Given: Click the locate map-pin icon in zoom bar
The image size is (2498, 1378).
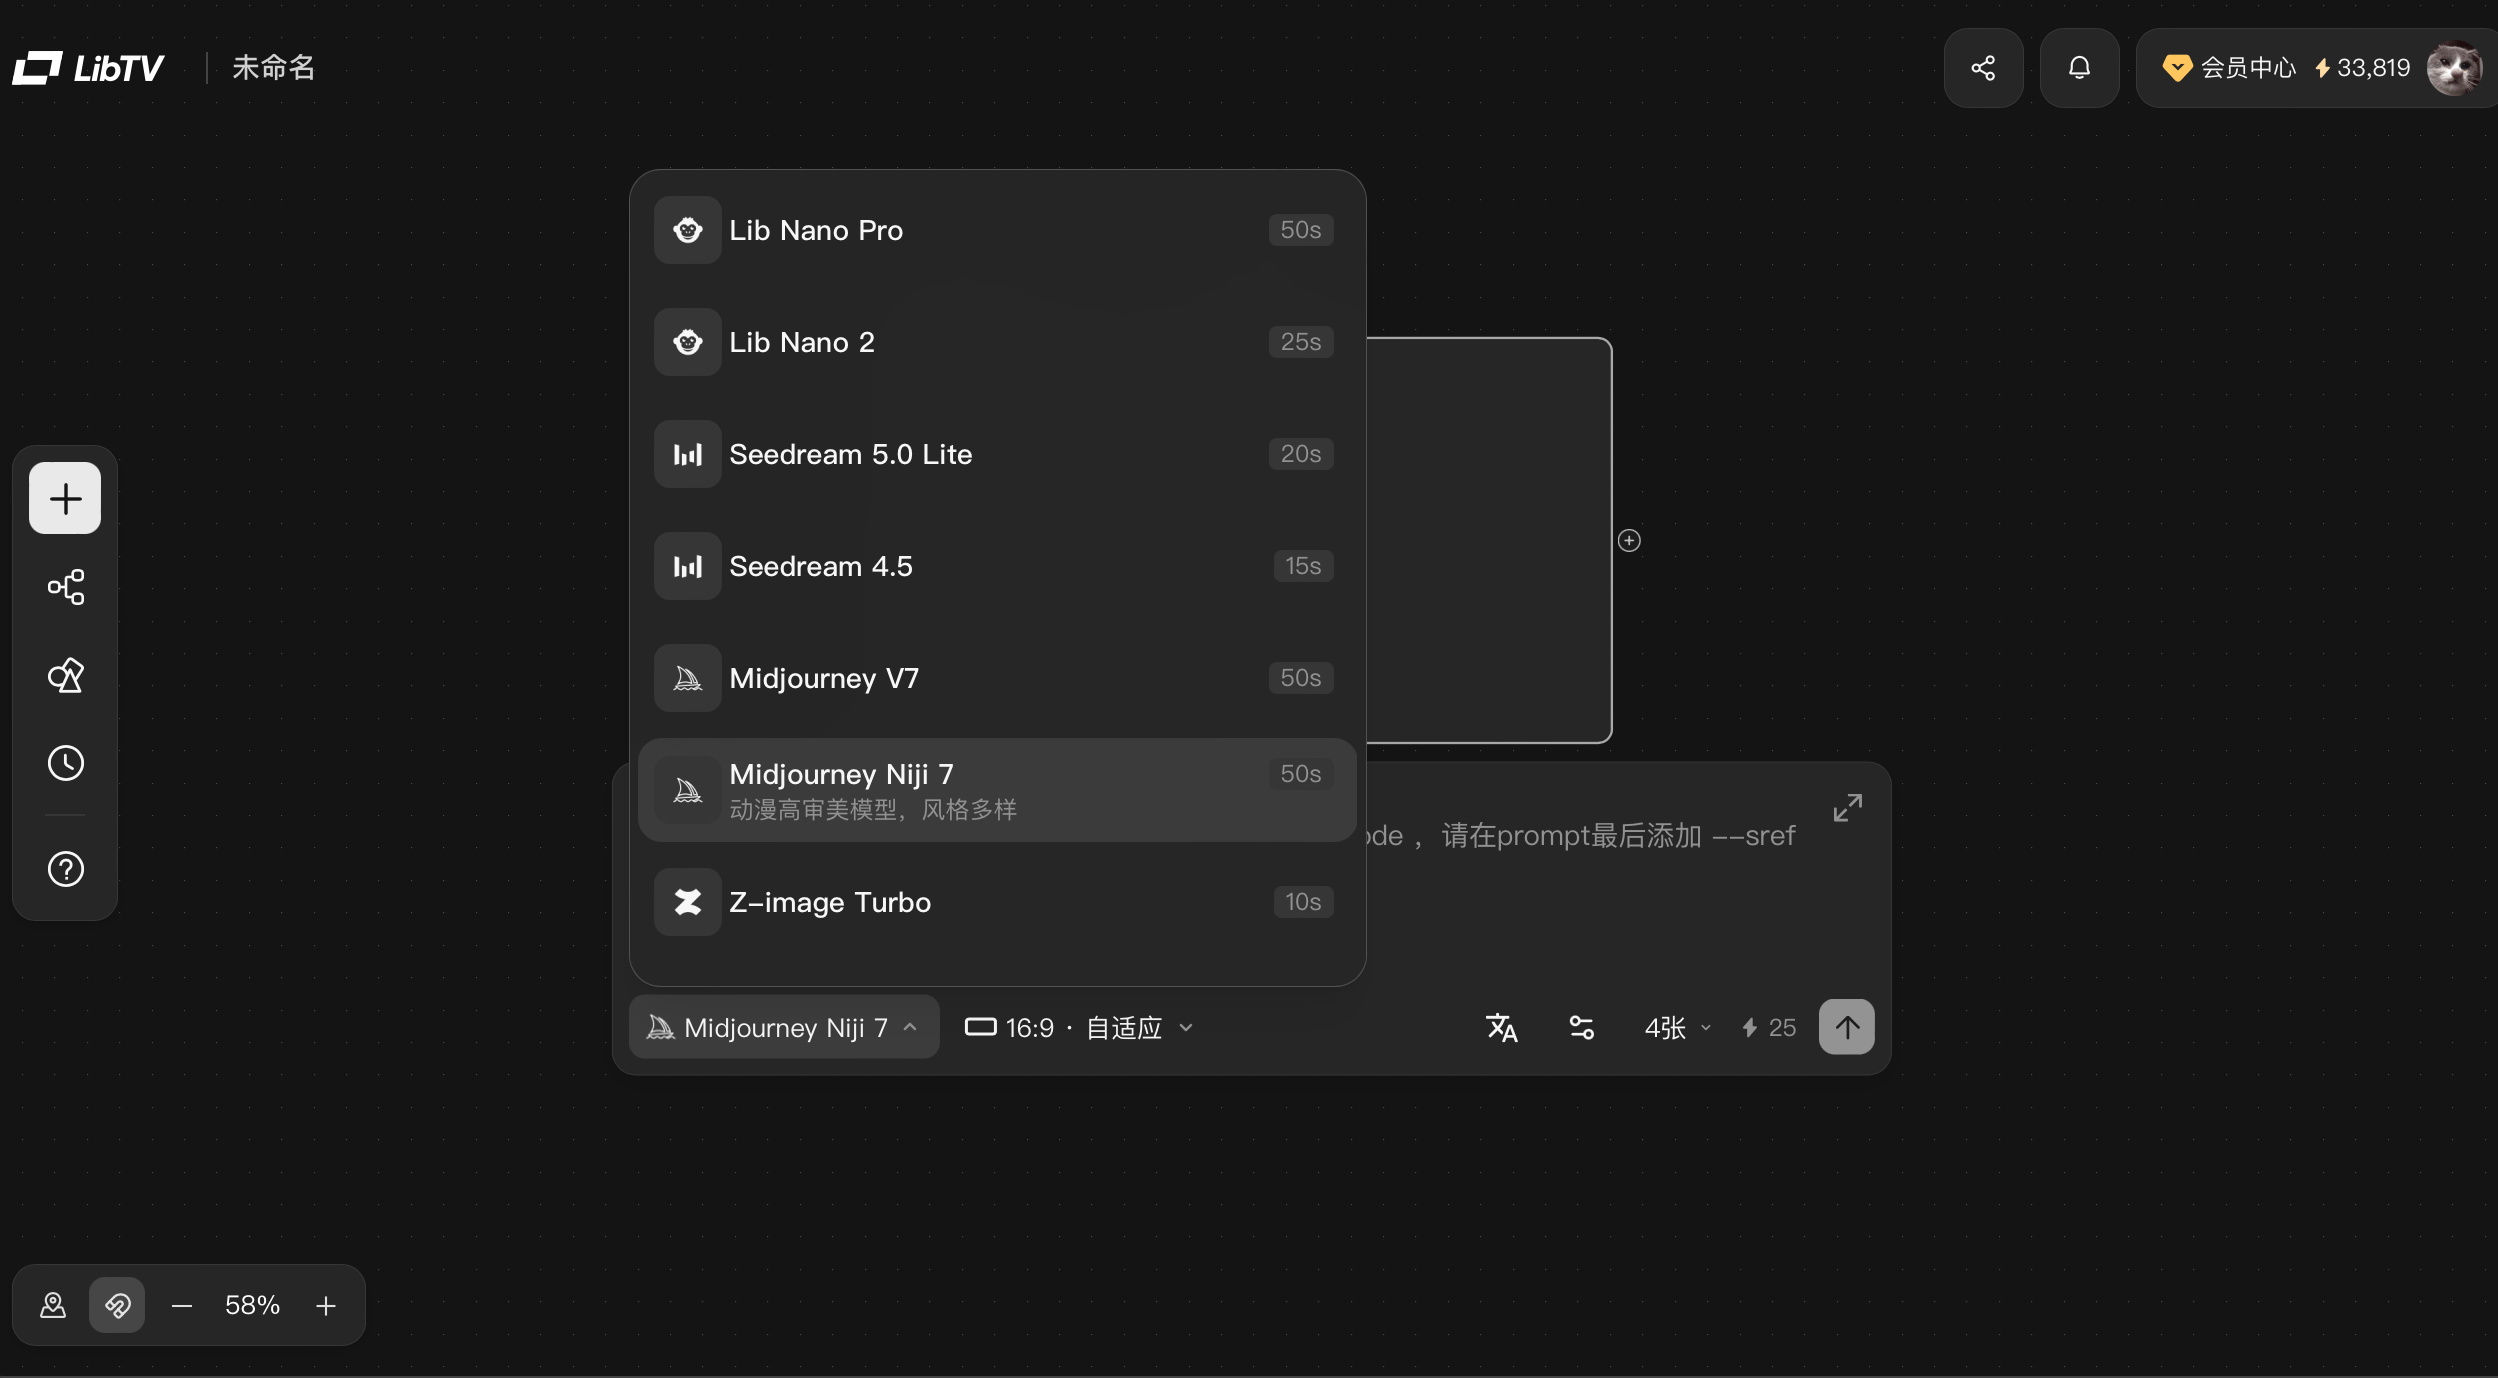Looking at the screenshot, I should [53, 1305].
